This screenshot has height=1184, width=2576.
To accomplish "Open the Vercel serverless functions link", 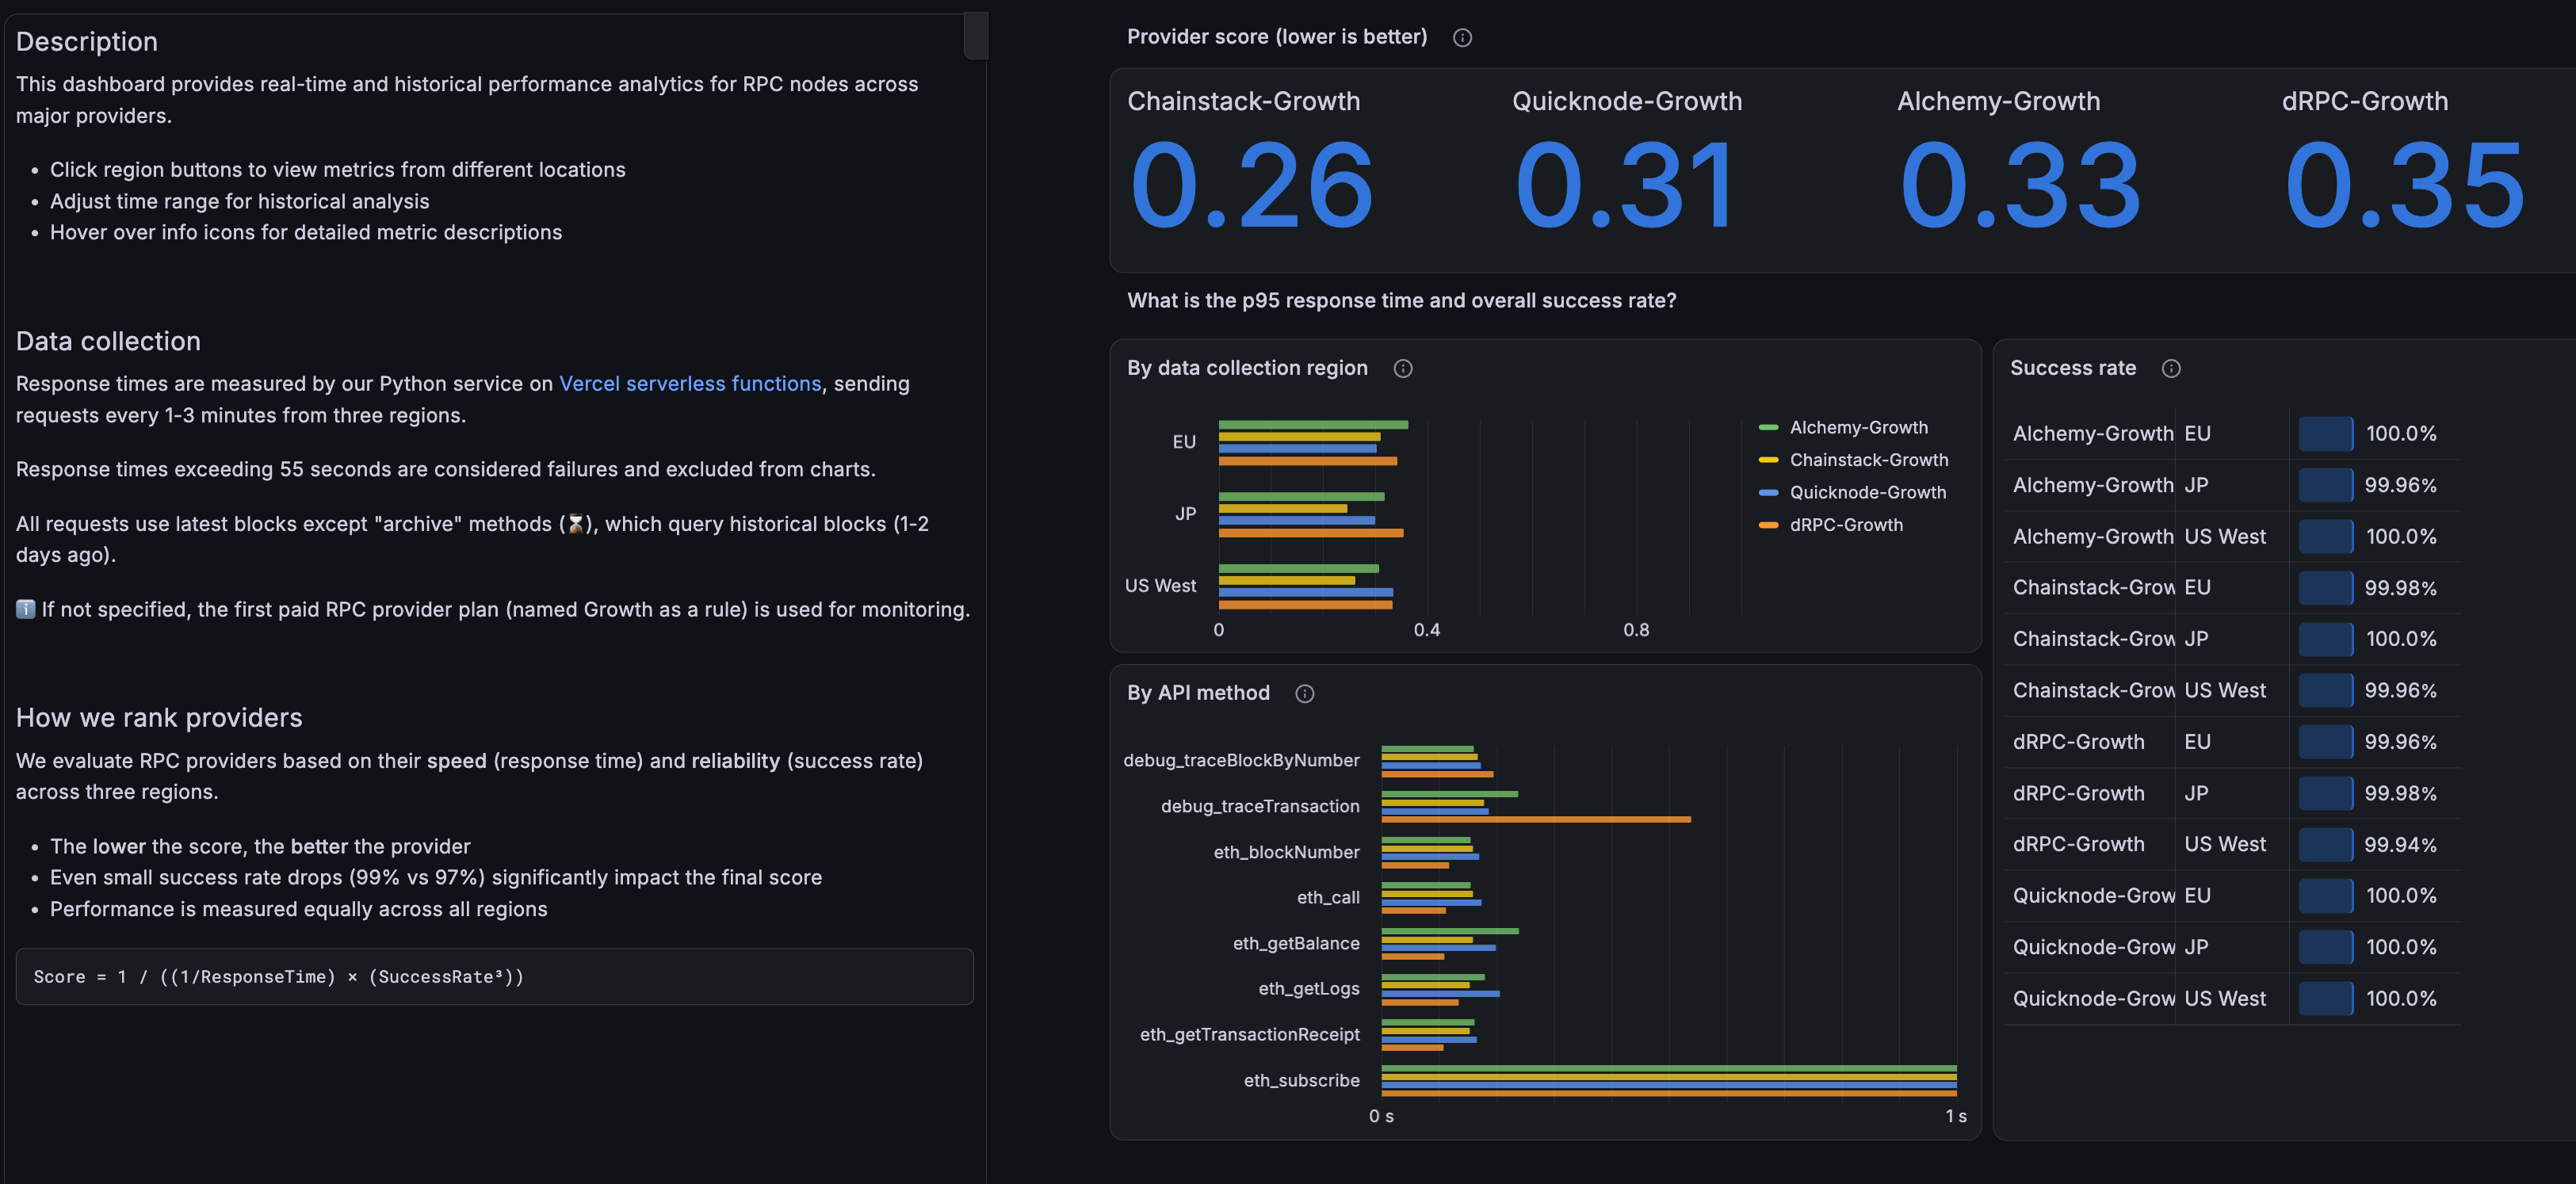I will (x=690, y=384).
